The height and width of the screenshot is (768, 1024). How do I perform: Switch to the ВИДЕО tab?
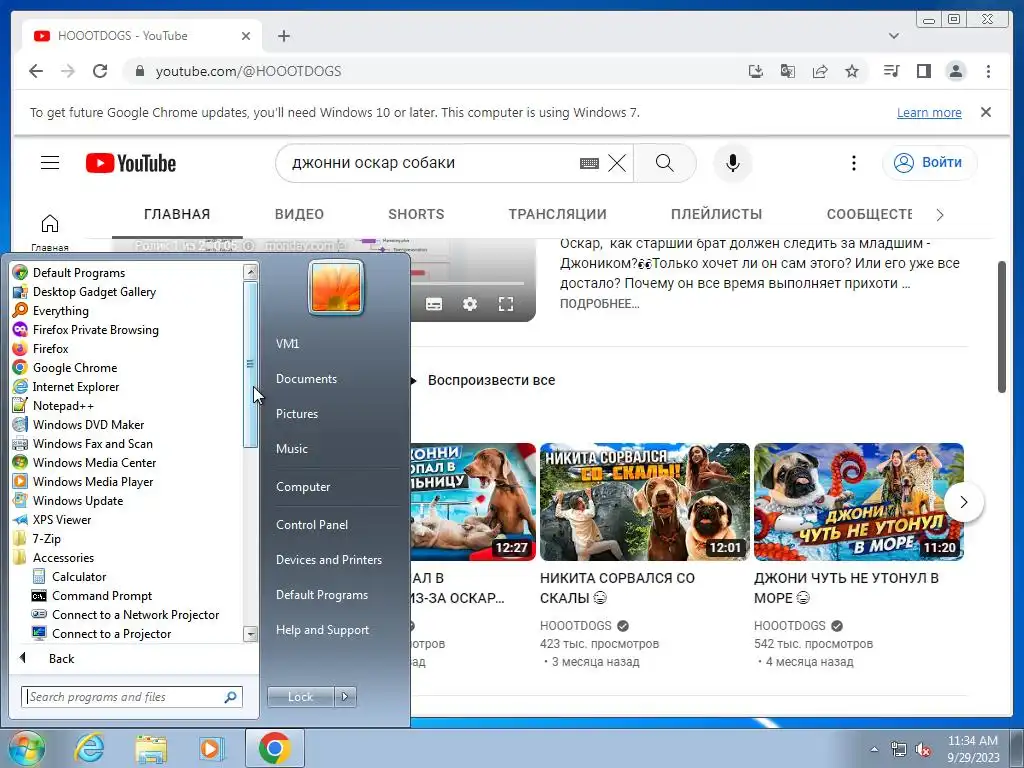point(299,214)
